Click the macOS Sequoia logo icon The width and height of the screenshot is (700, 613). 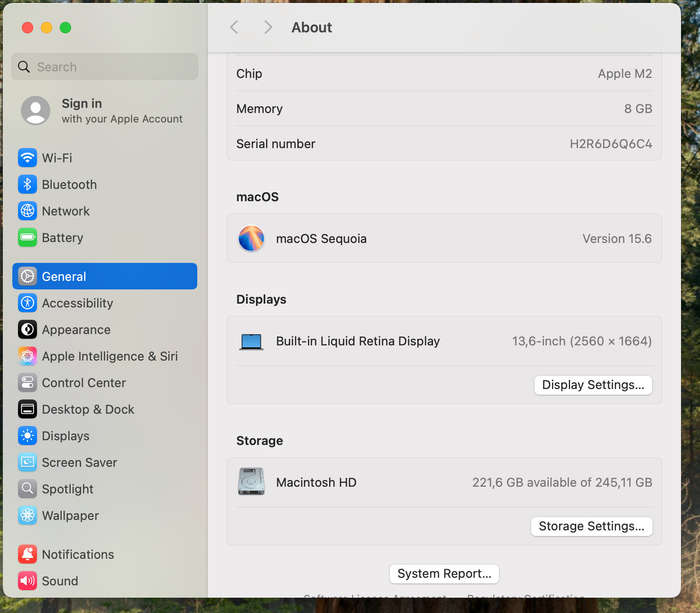[251, 238]
